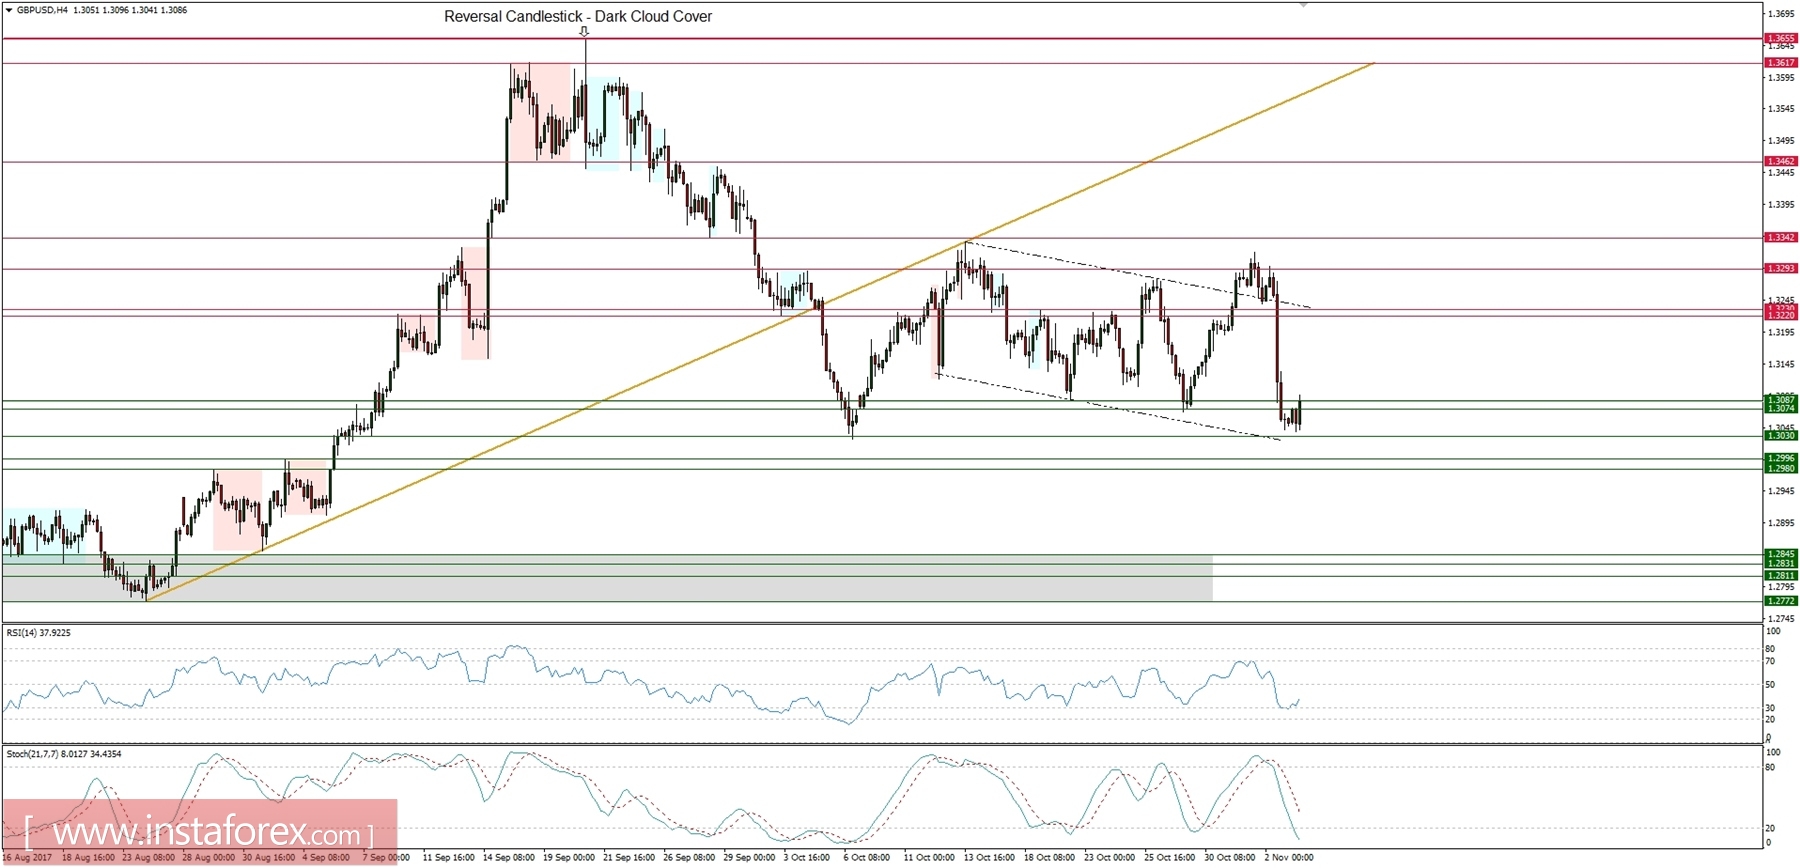1800x868 pixels.
Task: Click the '11 Oct 00:00' time axis label
Action: tap(929, 857)
